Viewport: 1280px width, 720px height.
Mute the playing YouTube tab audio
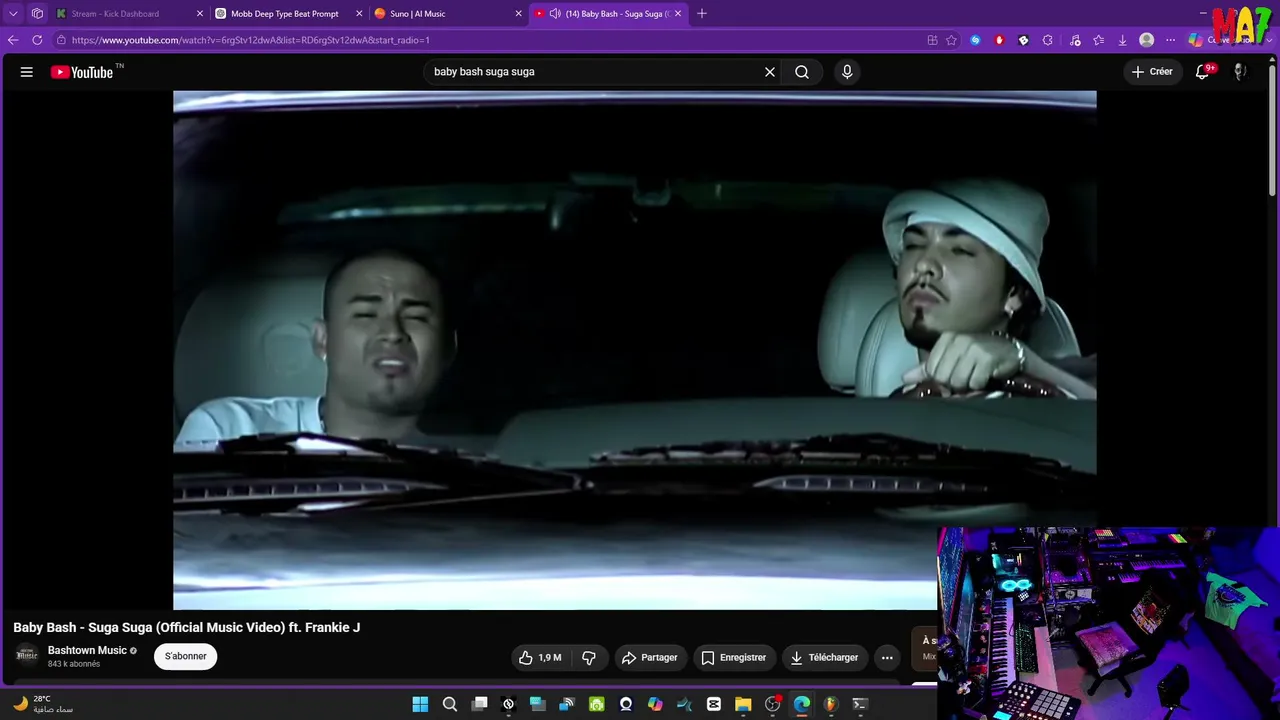tap(555, 14)
